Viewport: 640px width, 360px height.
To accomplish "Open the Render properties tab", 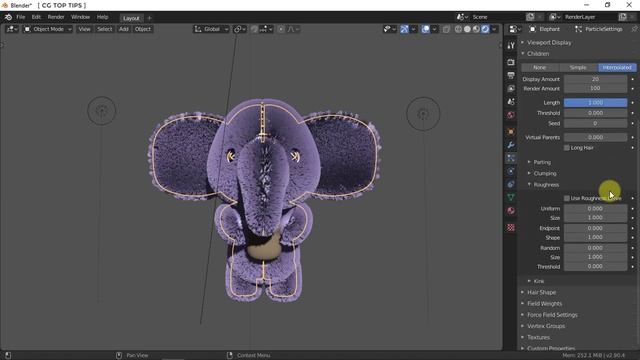I will (511, 62).
